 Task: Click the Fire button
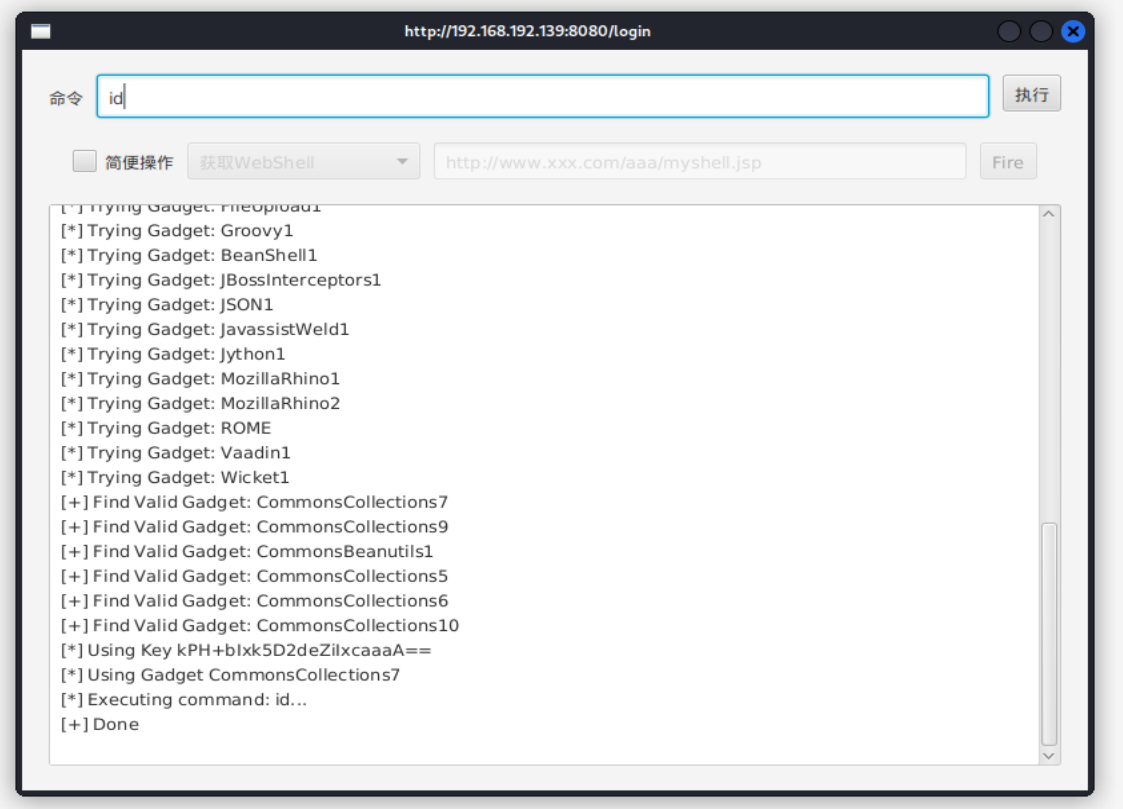point(1008,162)
